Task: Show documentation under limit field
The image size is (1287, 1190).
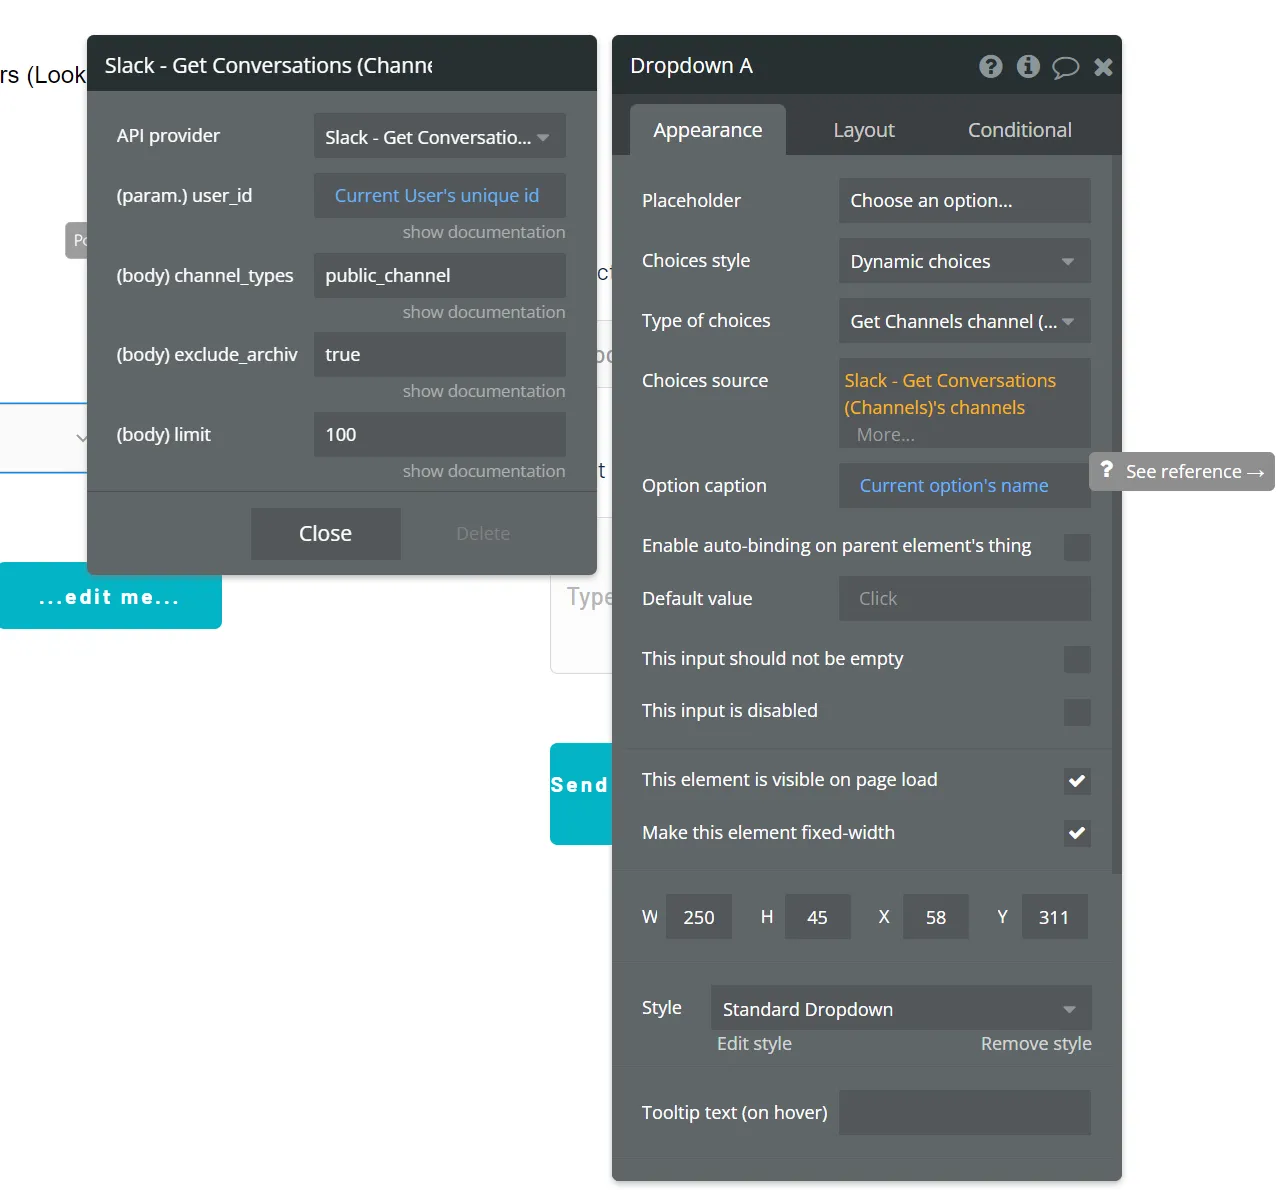Action: click(484, 471)
